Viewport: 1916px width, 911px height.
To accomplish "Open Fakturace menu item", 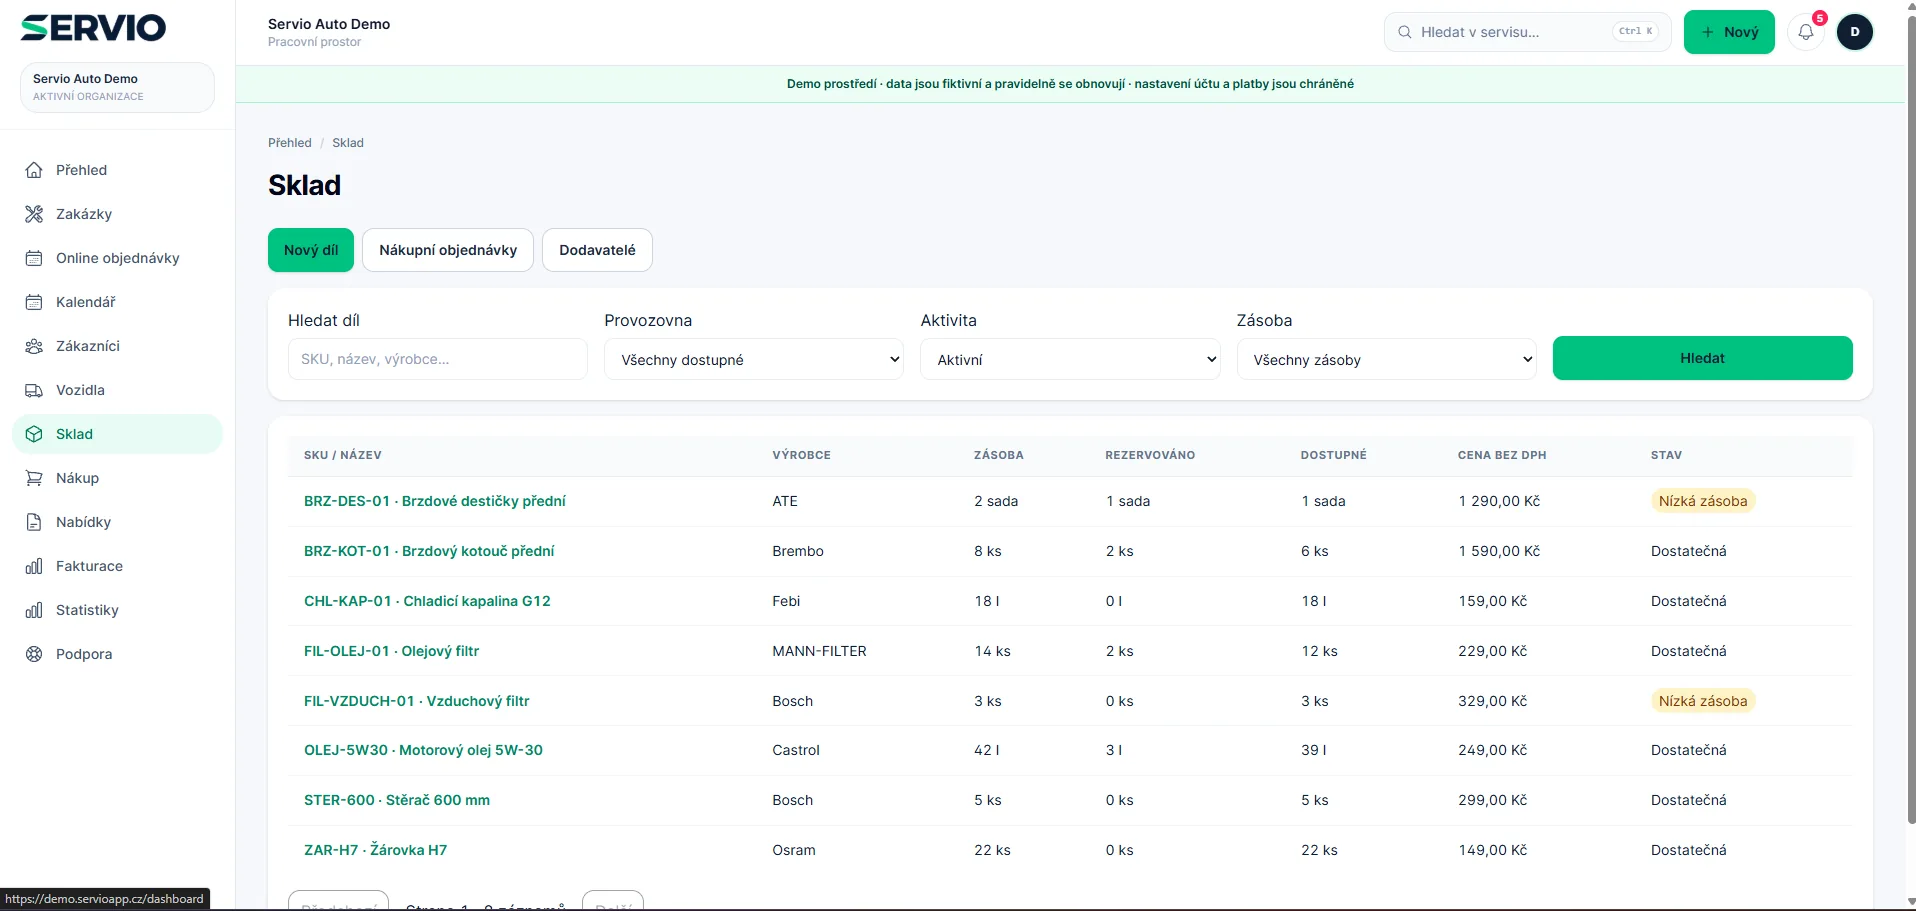I will tap(117, 566).
